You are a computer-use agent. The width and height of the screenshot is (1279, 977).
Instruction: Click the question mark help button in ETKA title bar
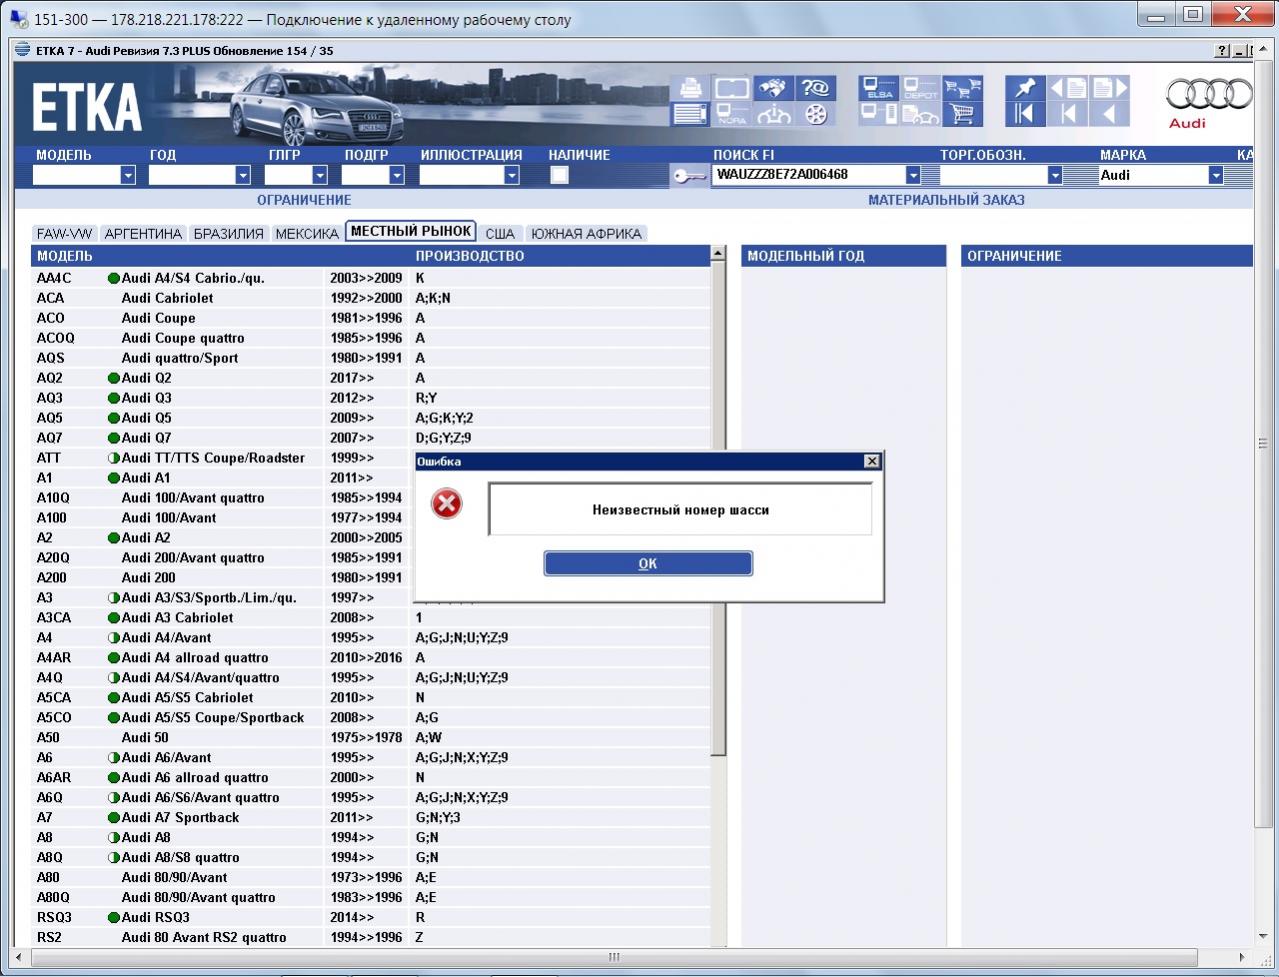tap(1222, 51)
